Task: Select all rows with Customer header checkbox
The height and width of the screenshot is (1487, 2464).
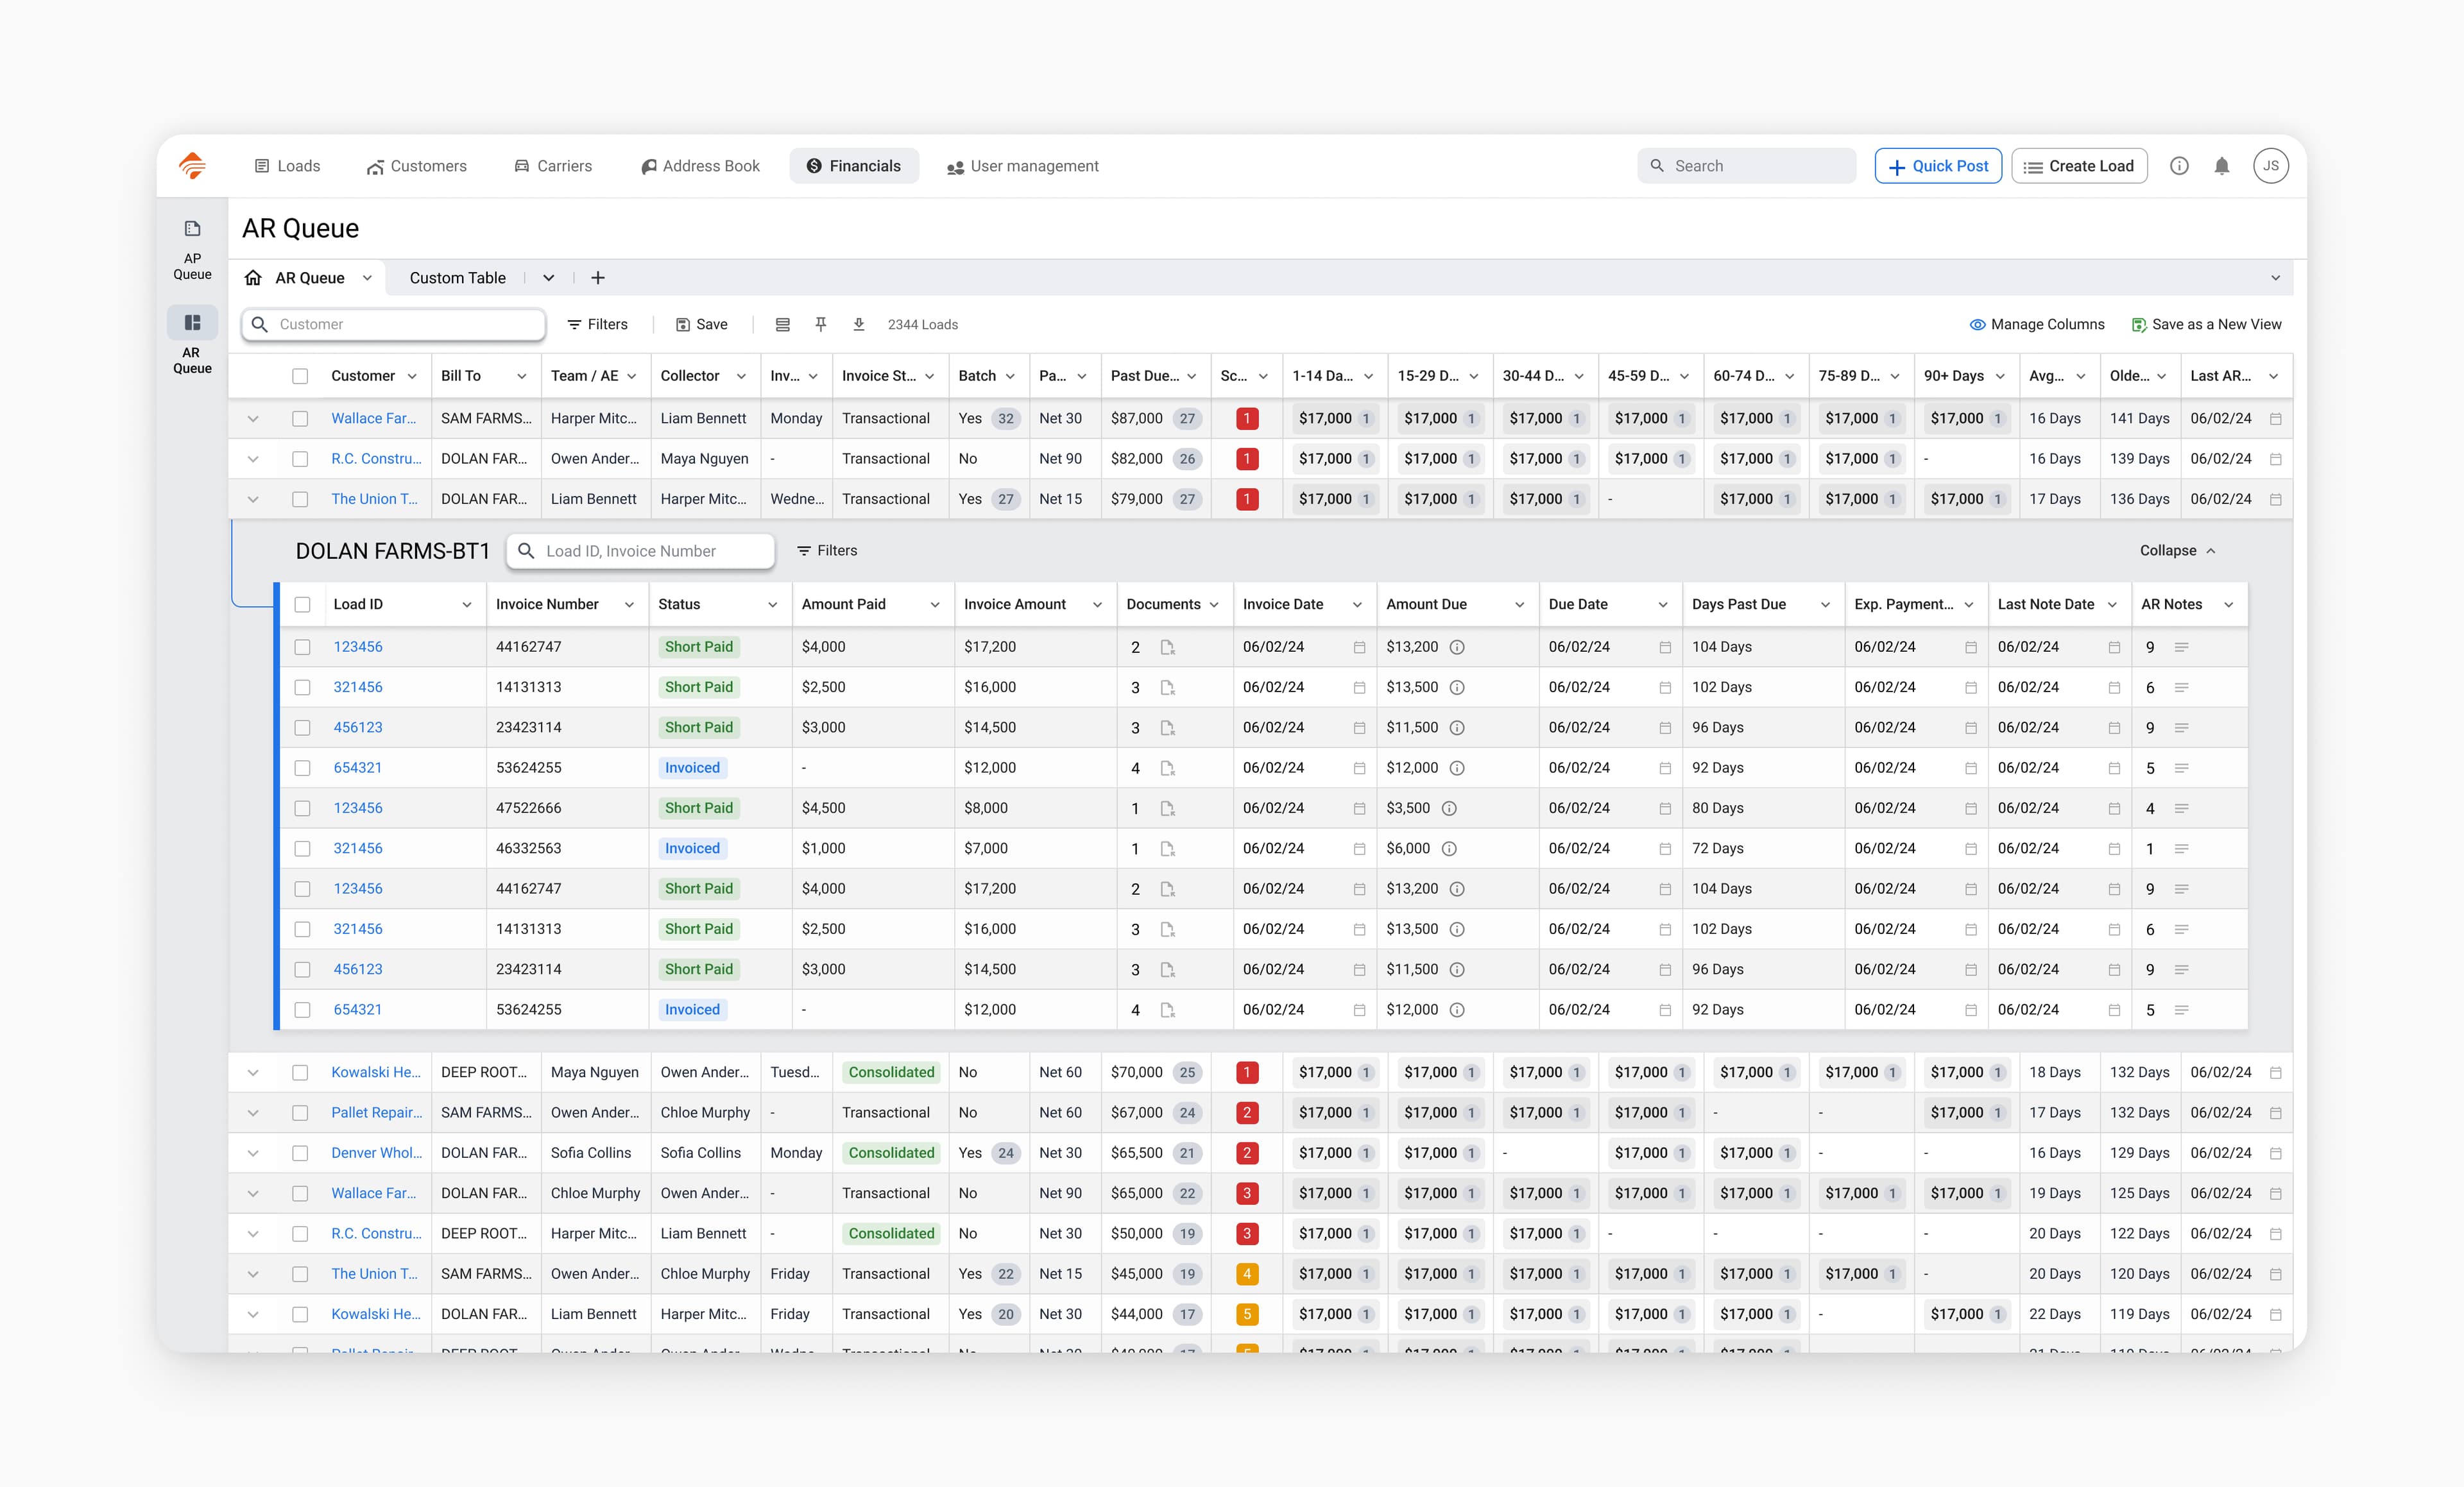Action: [300, 376]
